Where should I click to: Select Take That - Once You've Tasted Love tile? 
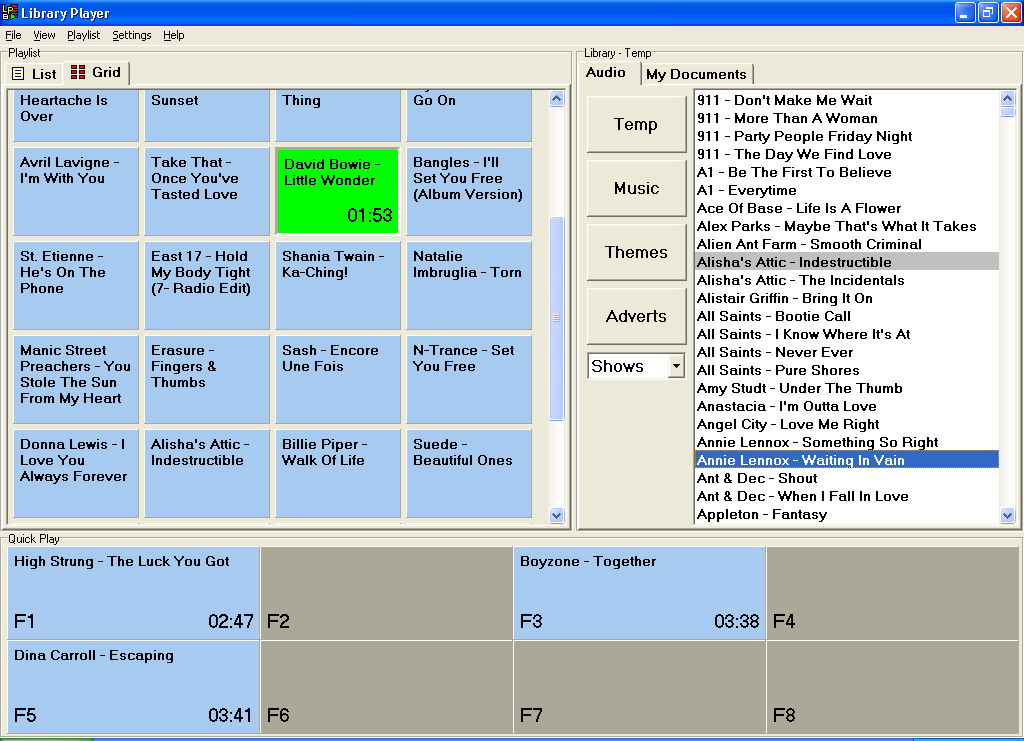206,191
